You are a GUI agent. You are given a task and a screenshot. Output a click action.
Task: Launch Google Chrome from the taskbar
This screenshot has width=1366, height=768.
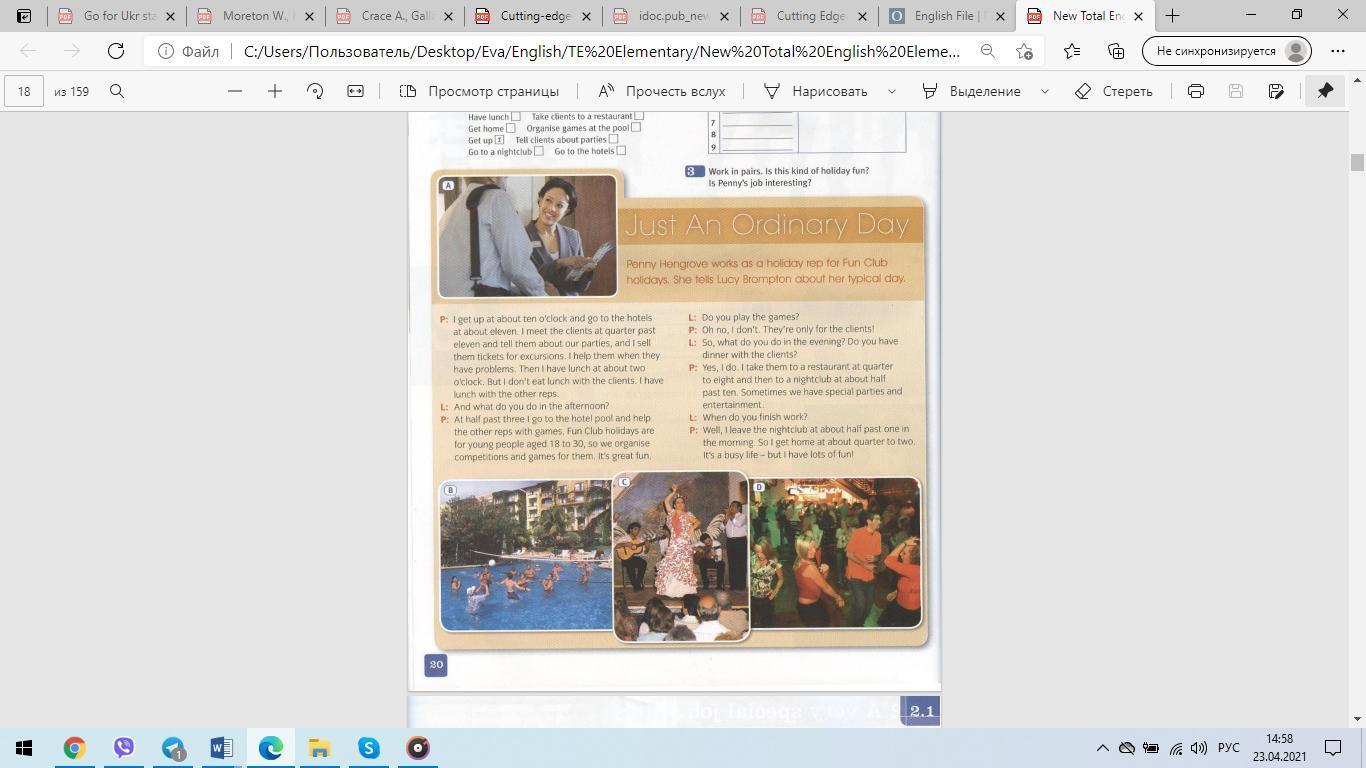(x=74, y=748)
